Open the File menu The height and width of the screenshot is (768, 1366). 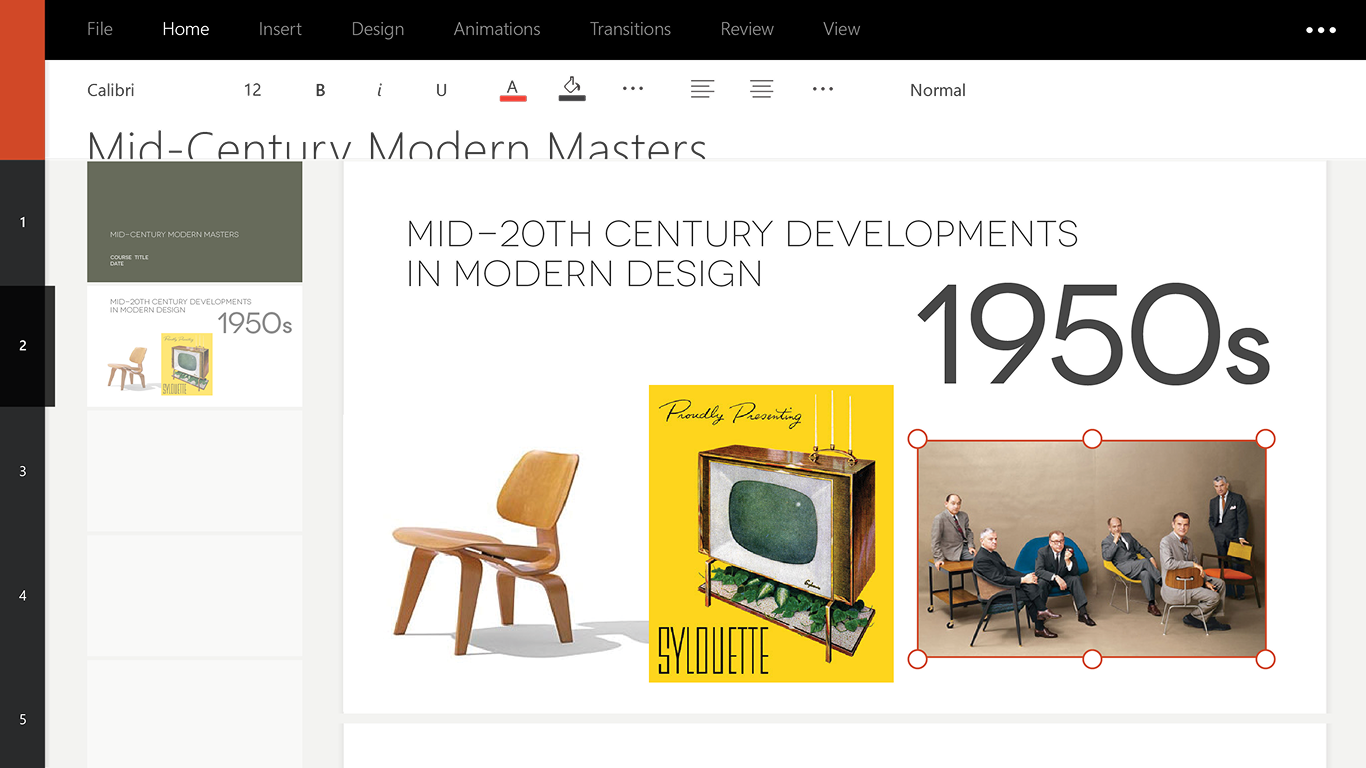pyautogui.click(x=100, y=29)
